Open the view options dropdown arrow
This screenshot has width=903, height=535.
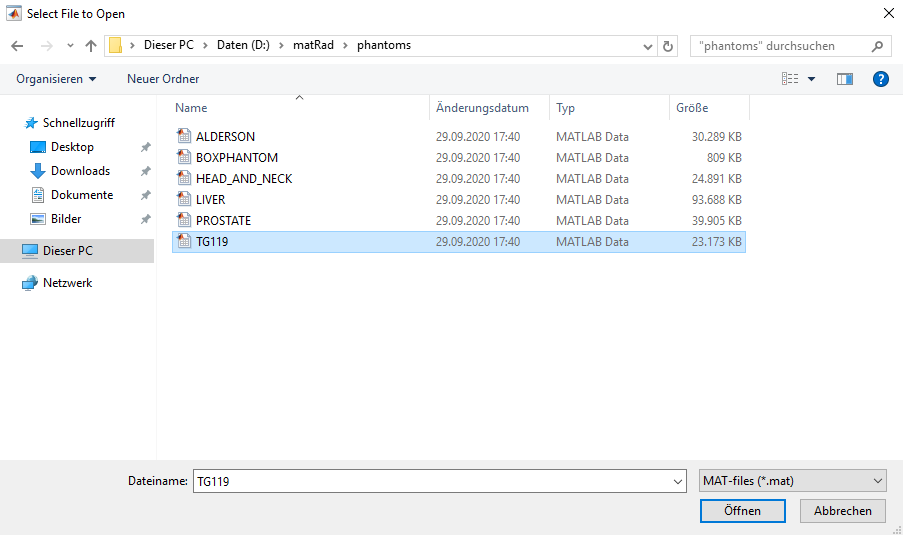pyautogui.click(x=811, y=79)
